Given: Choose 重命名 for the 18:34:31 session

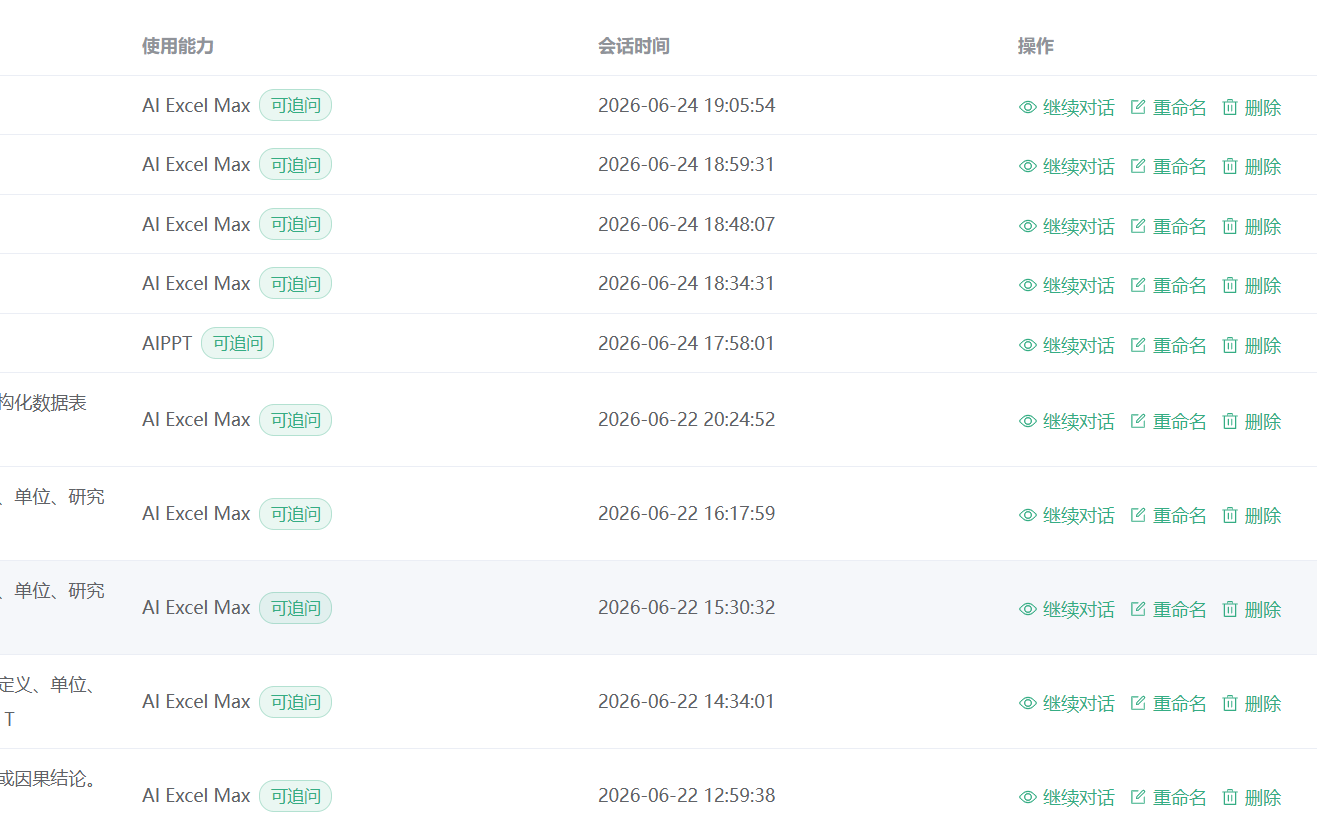Looking at the screenshot, I should [x=1168, y=285].
